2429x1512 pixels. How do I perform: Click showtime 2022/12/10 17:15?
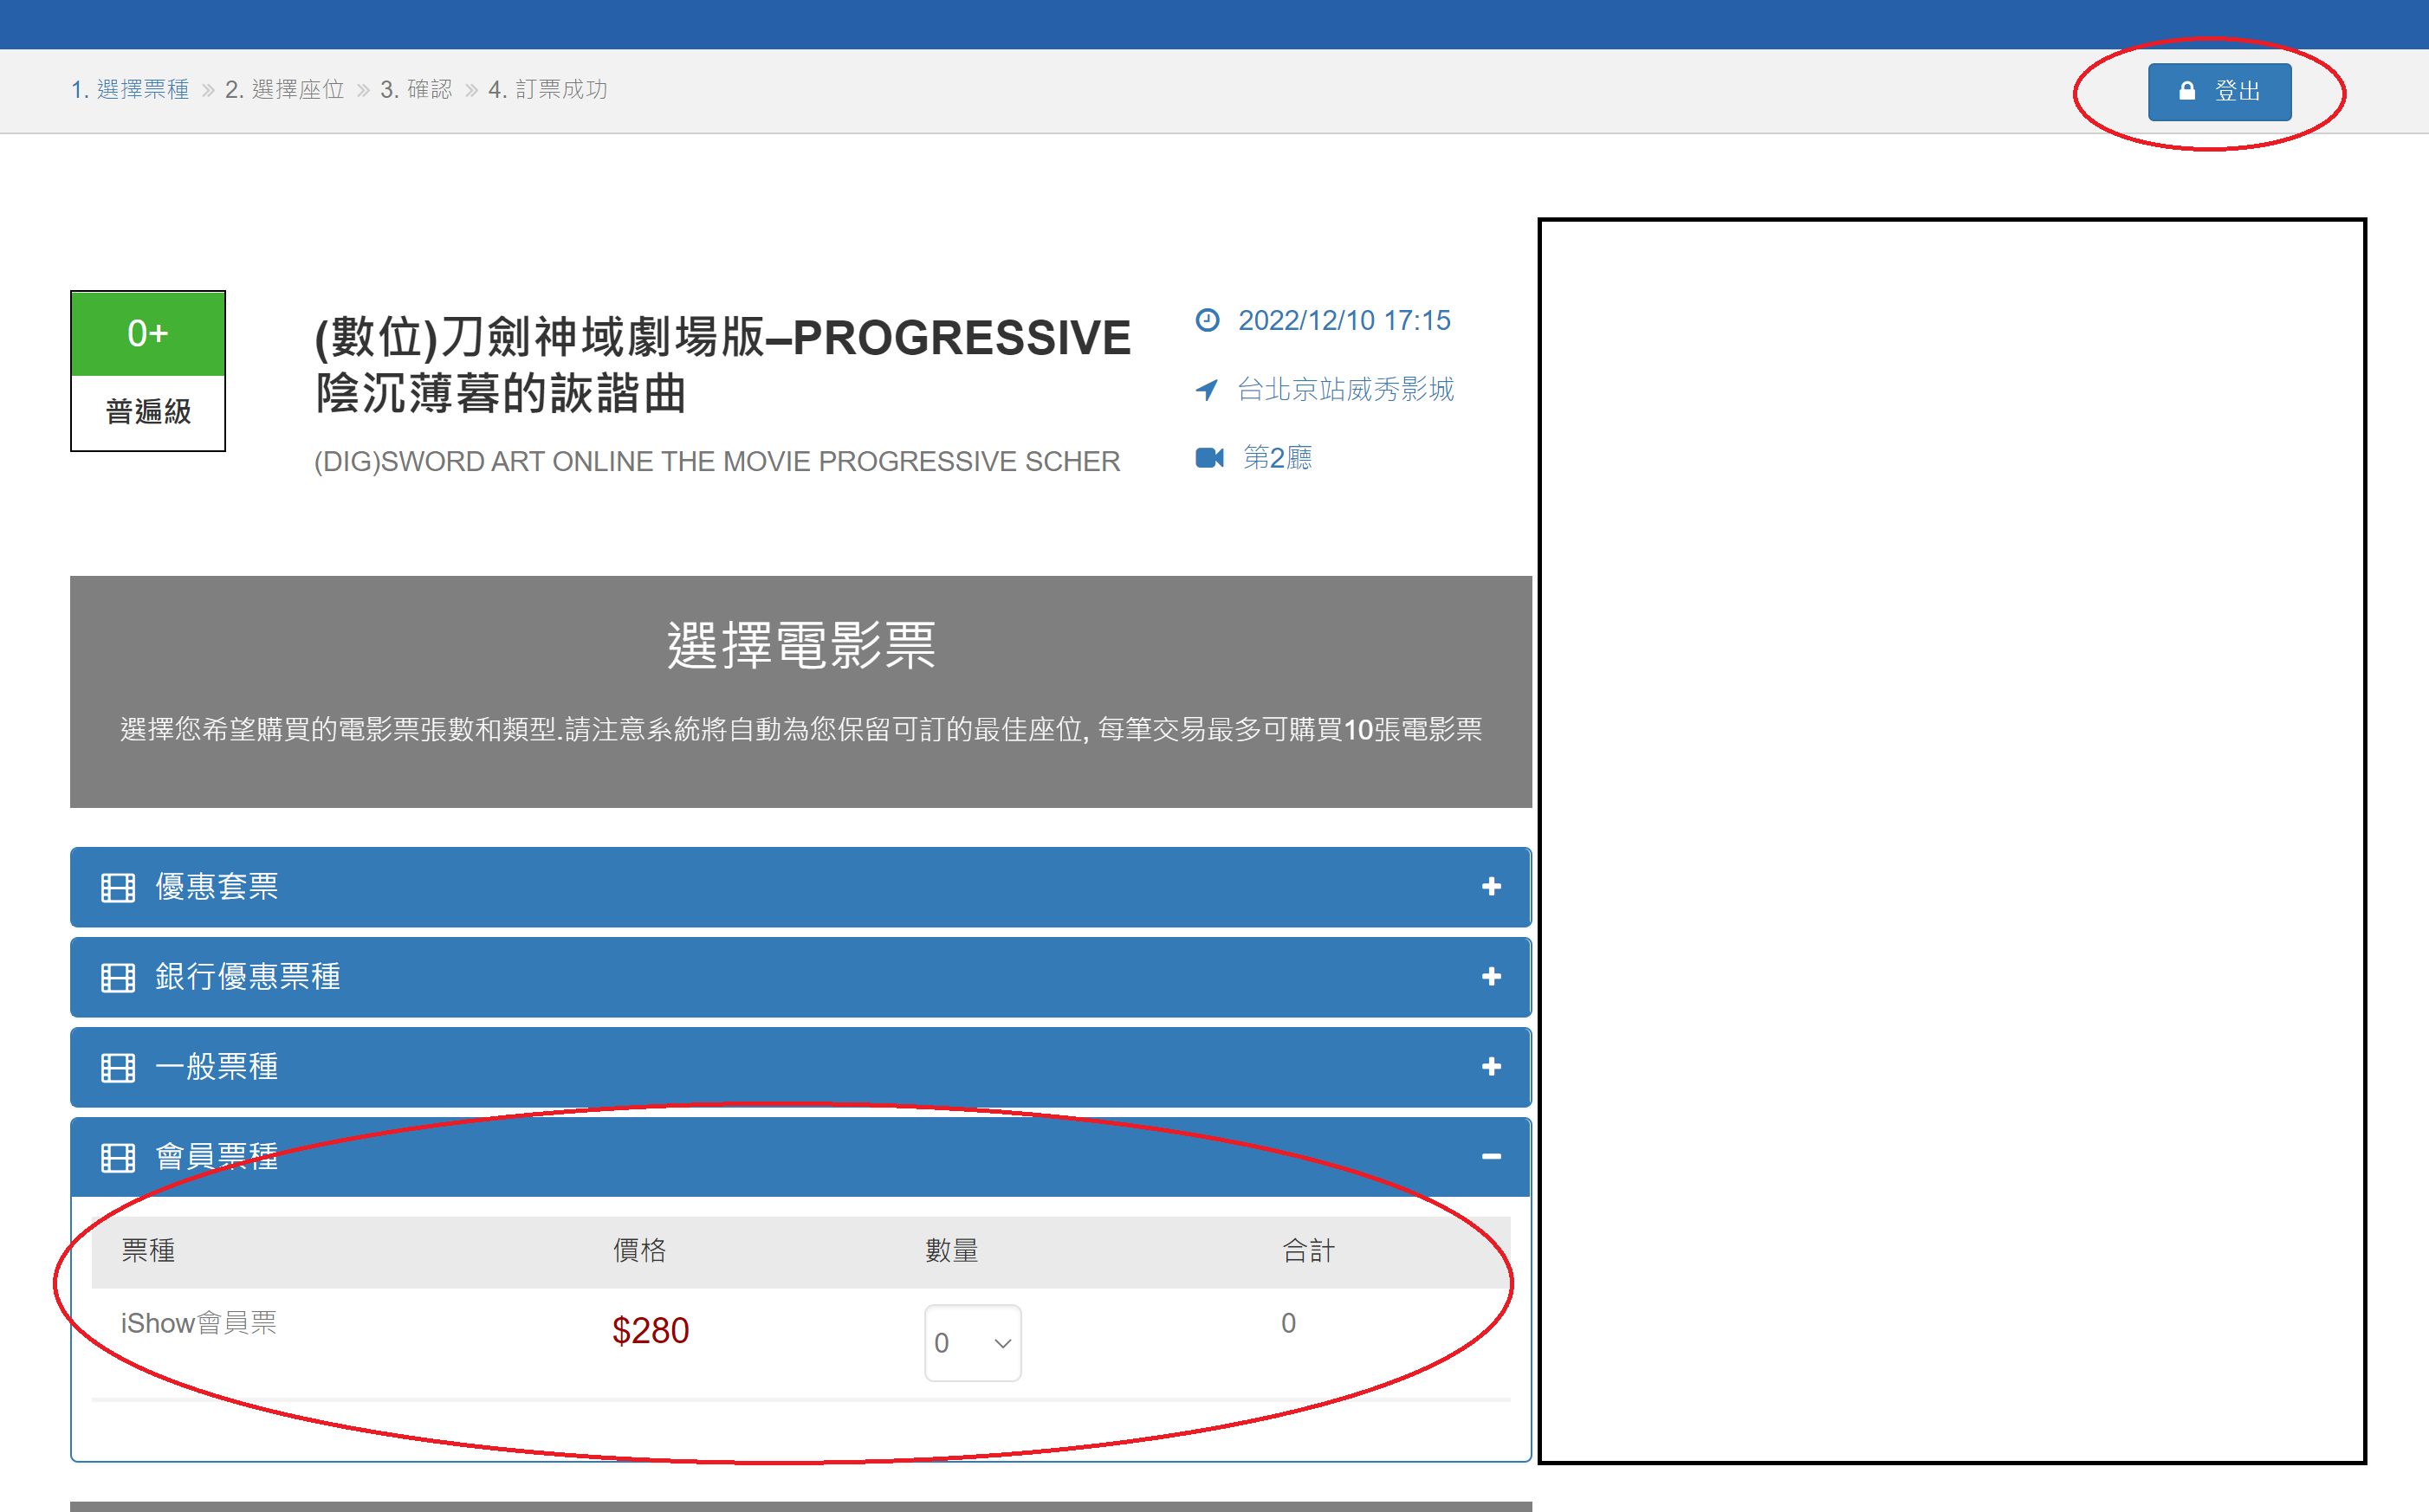(1344, 320)
